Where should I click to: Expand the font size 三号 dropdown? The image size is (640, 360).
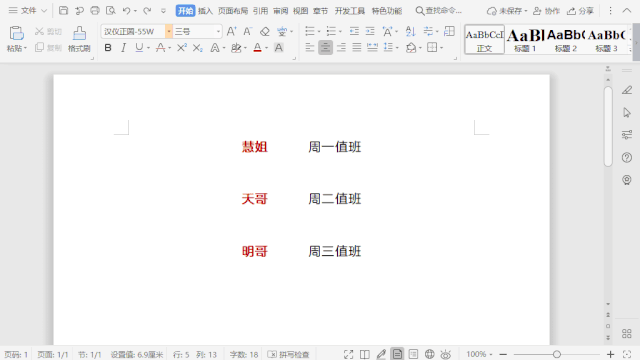(218, 31)
